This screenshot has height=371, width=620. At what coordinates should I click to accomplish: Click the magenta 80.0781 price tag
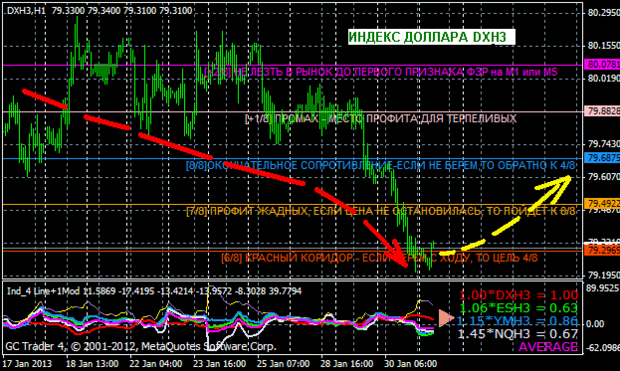pos(602,64)
